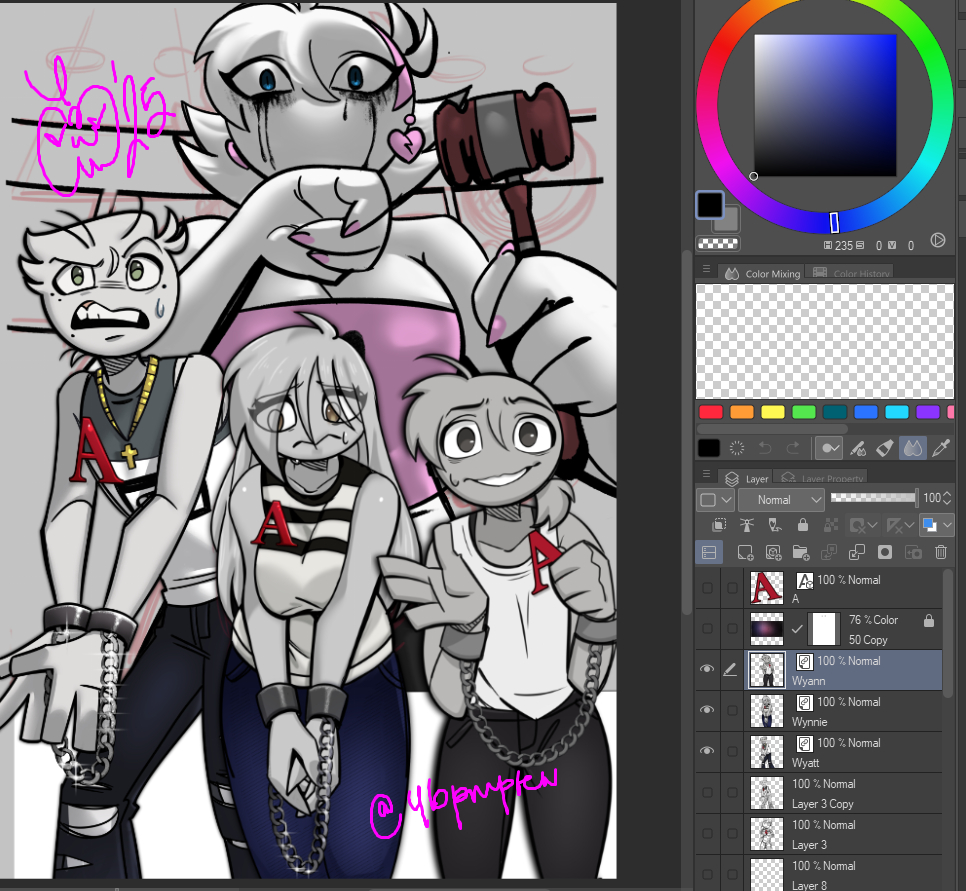Click the Merge with Layer Below icon

pyautogui.click(x=856, y=552)
